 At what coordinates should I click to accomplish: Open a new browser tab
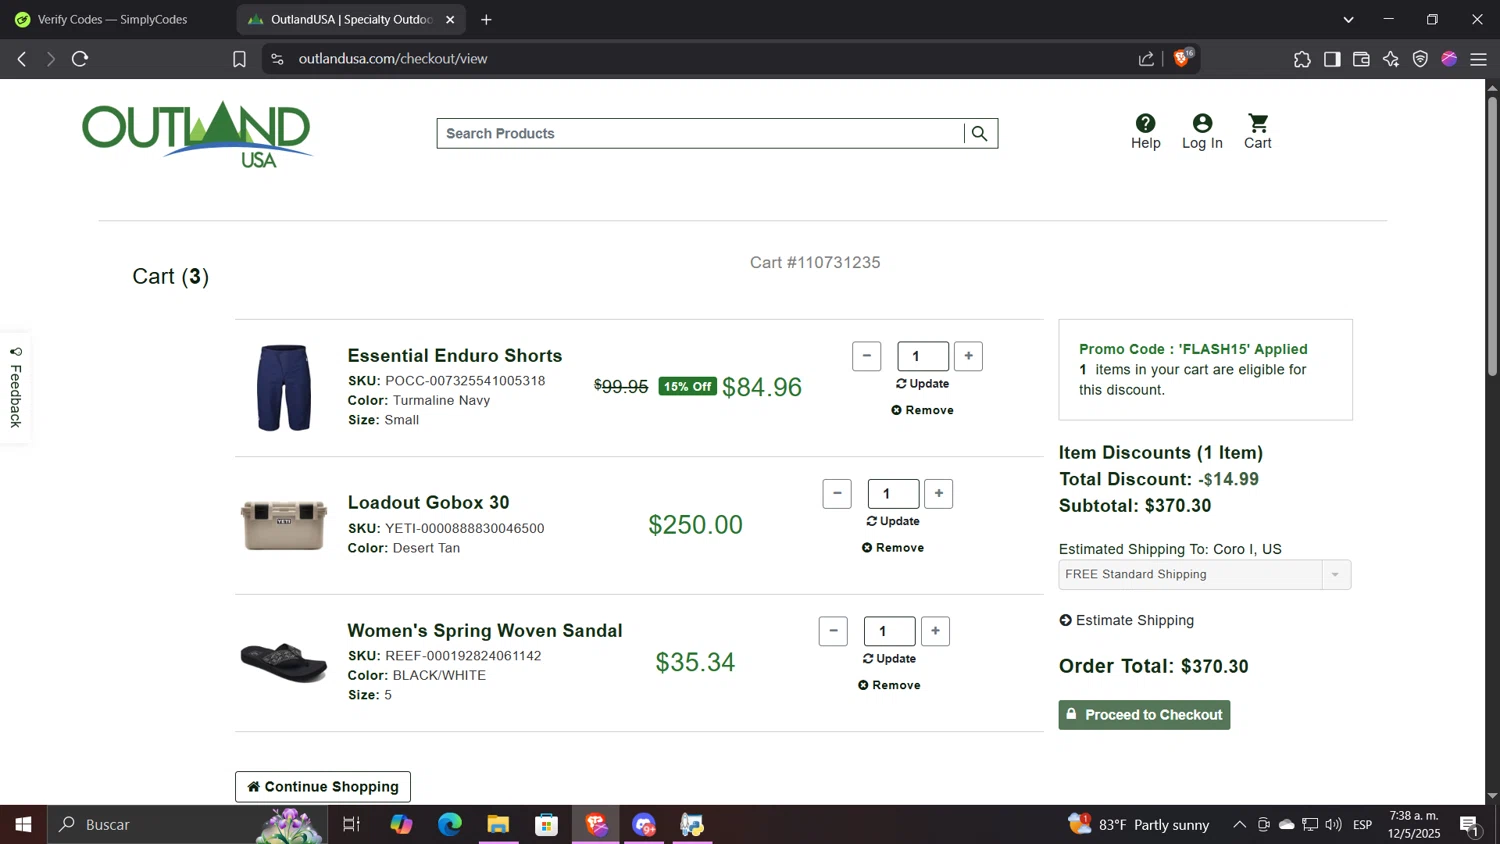(486, 19)
